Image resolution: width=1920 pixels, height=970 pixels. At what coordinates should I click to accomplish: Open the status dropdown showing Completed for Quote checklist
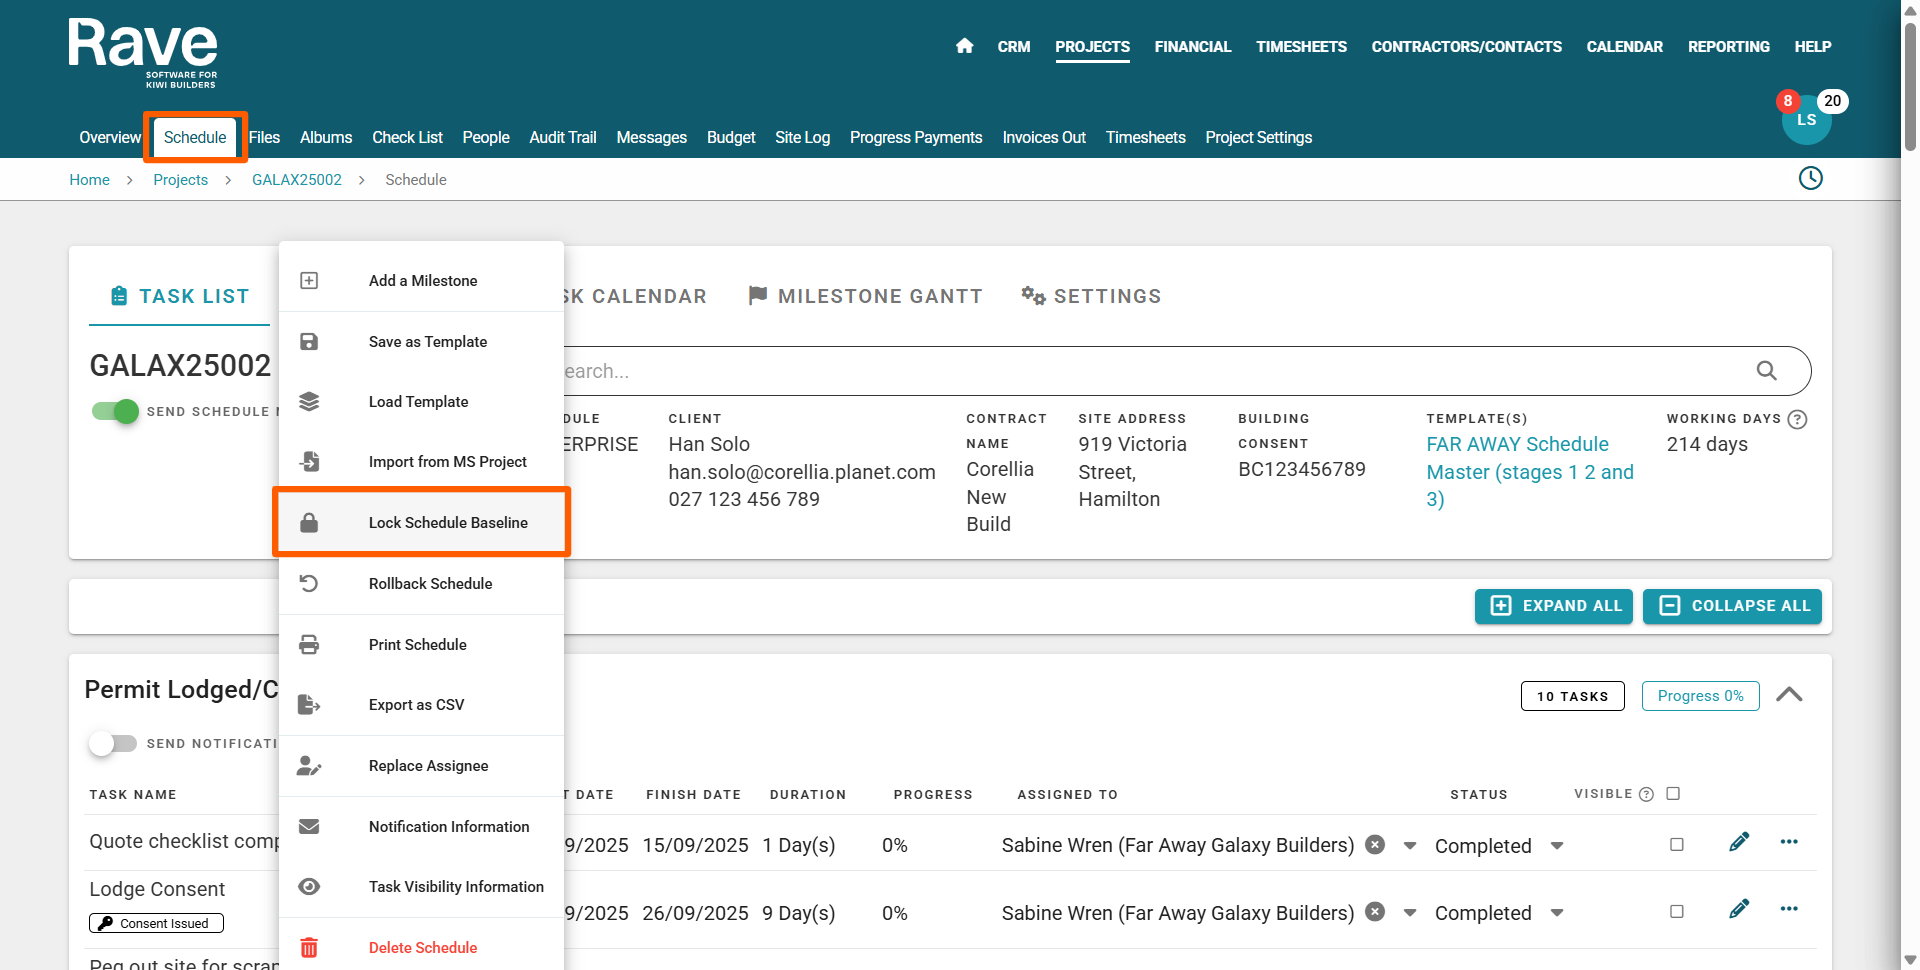1557,846
